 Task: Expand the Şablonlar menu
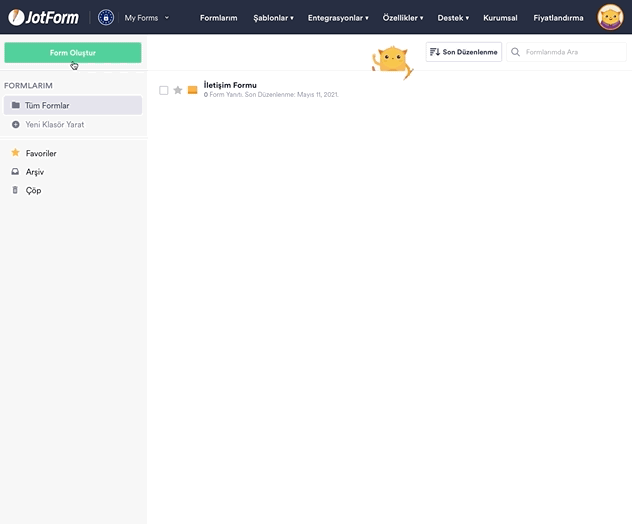tap(273, 18)
